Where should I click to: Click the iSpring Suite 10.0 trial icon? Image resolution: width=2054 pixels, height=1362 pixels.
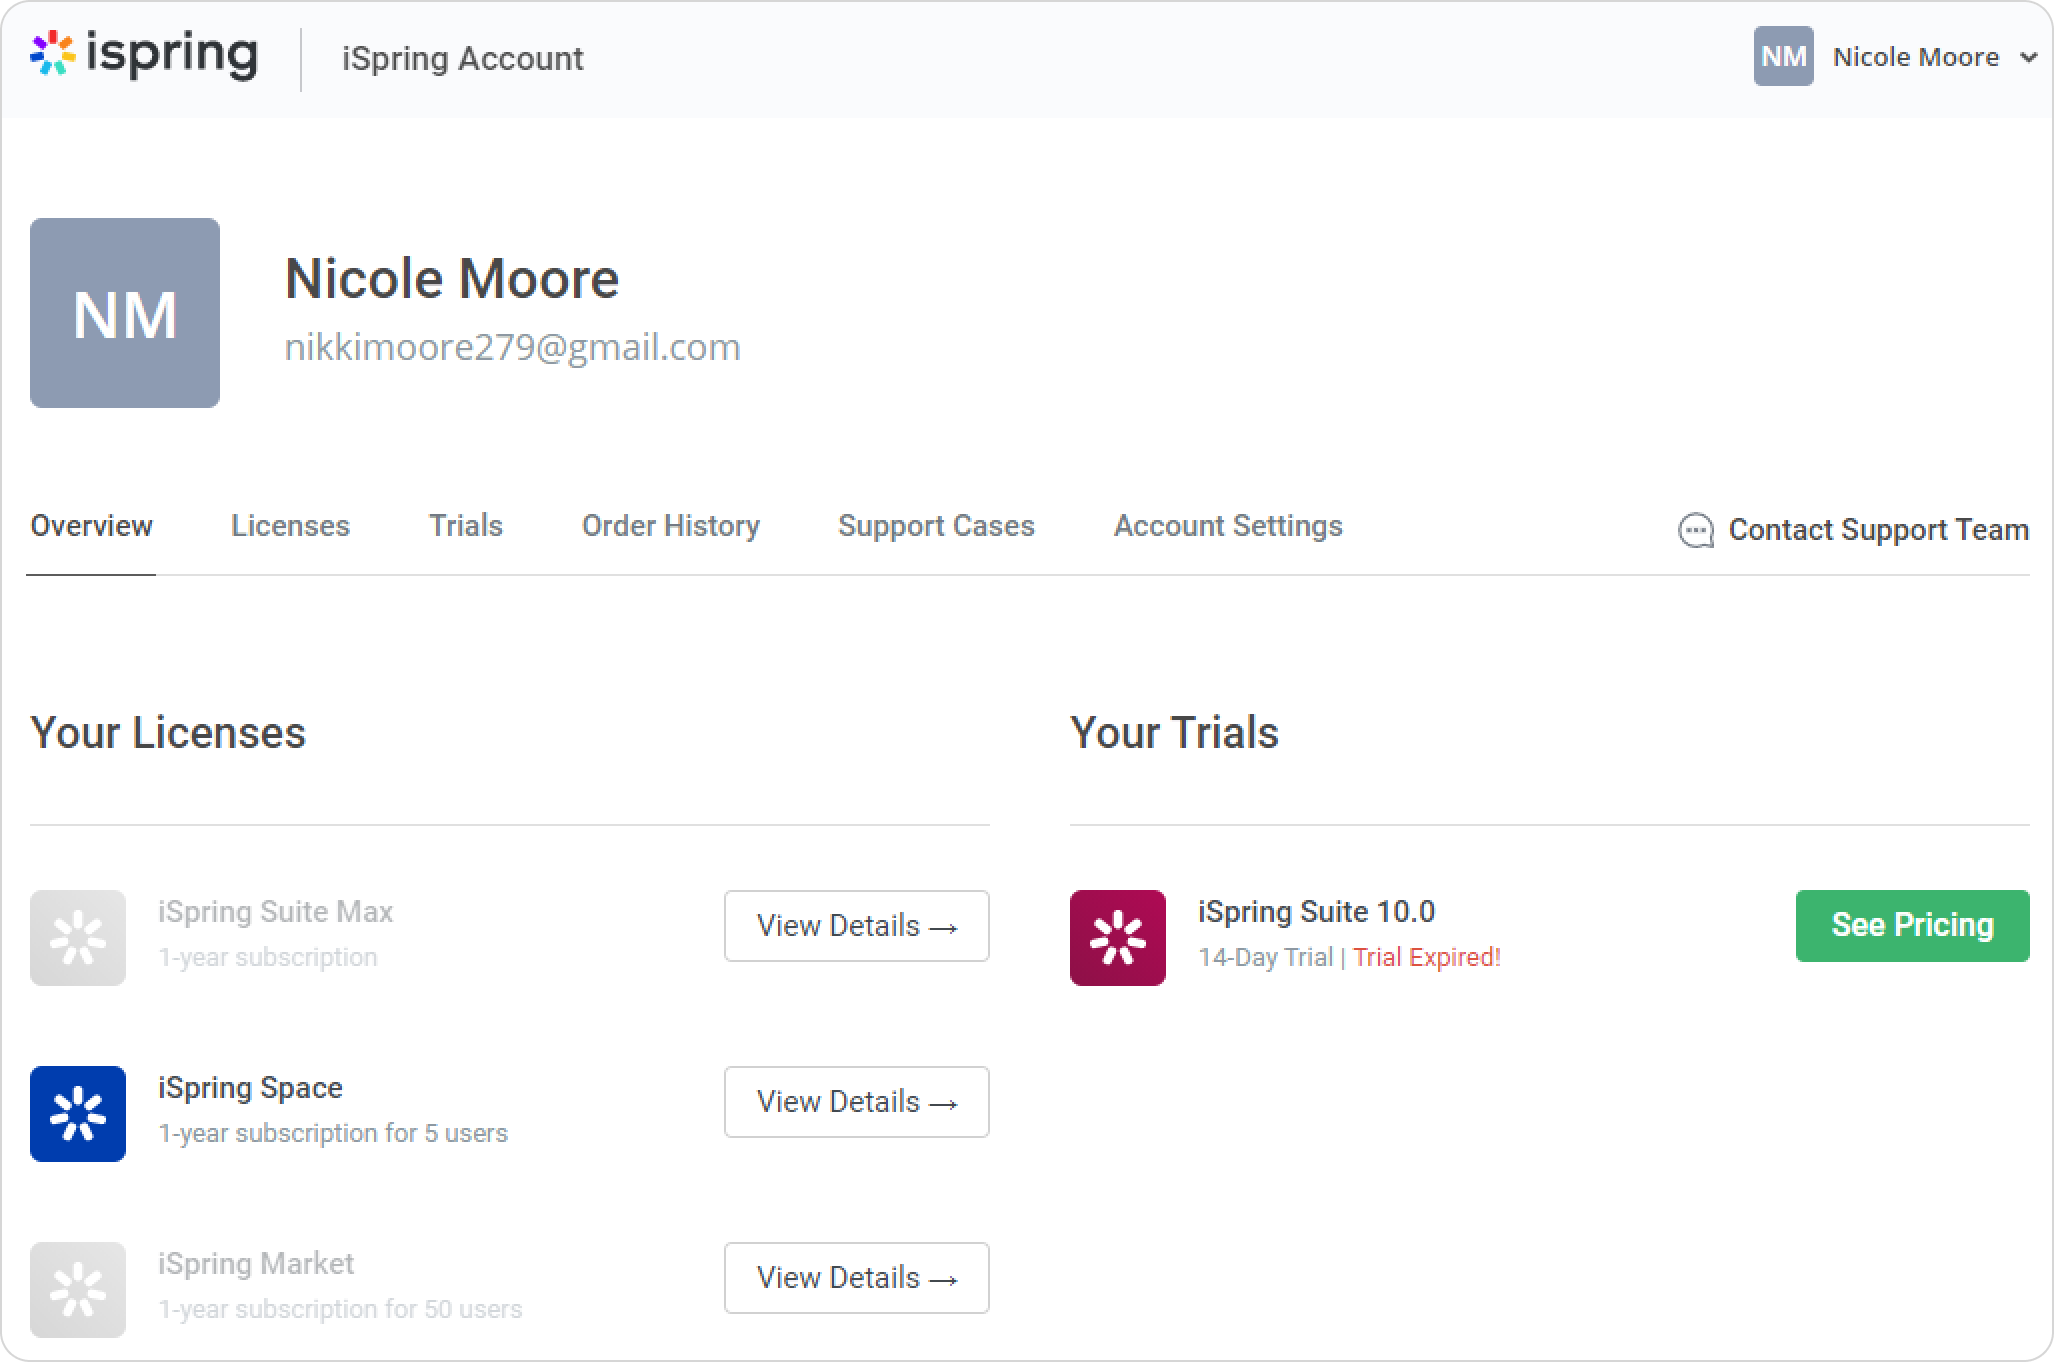tap(1118, 938)
